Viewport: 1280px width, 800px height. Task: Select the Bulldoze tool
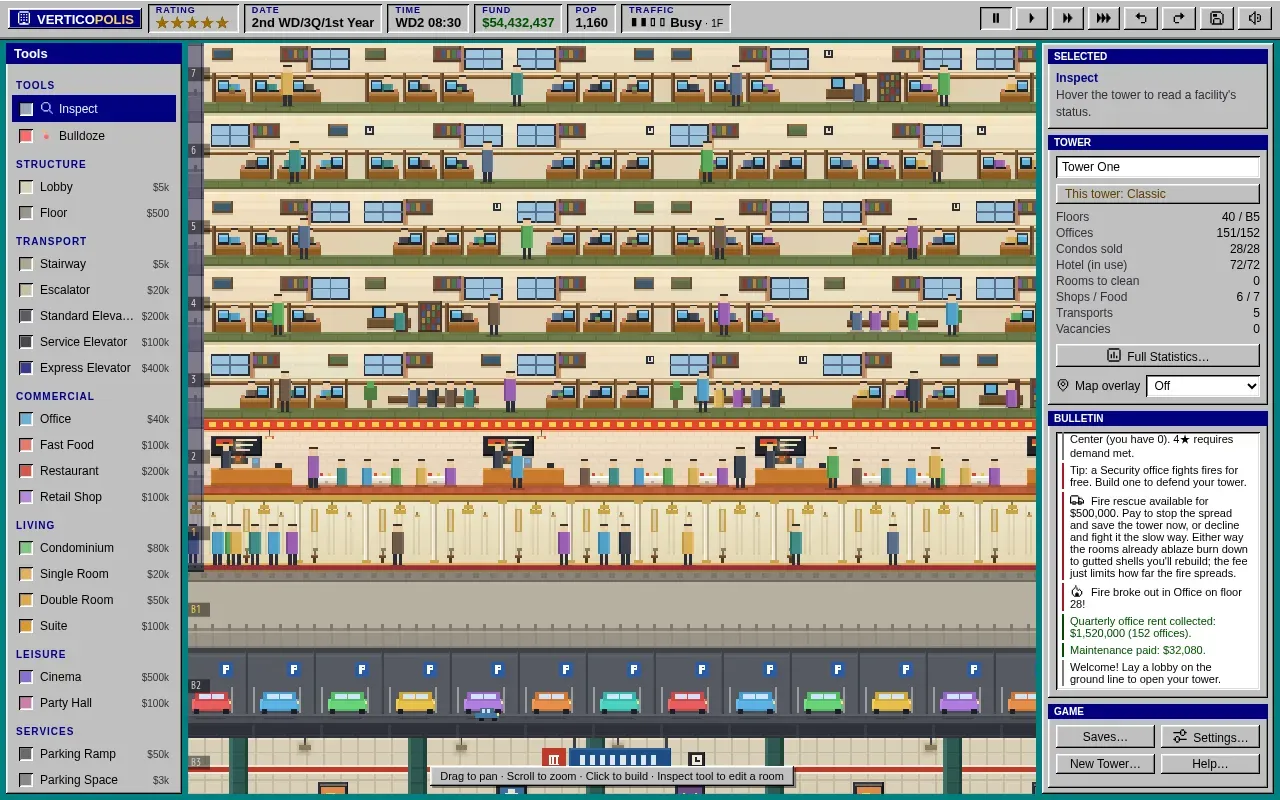tap(94, 136)
